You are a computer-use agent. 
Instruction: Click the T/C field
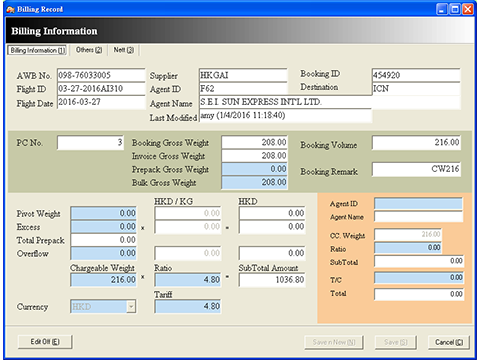419,278
